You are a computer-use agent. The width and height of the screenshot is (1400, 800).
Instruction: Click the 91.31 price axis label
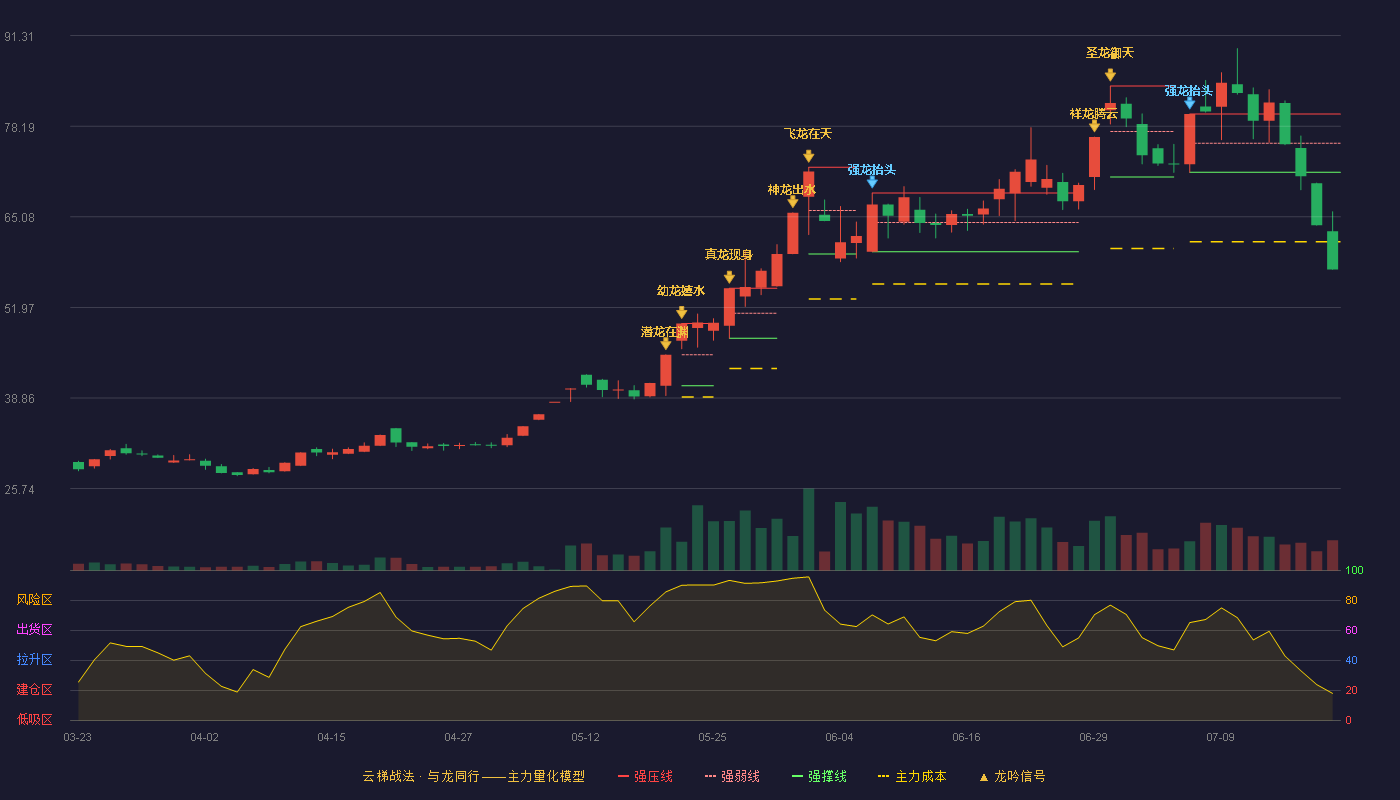click(x=19, y=37)
